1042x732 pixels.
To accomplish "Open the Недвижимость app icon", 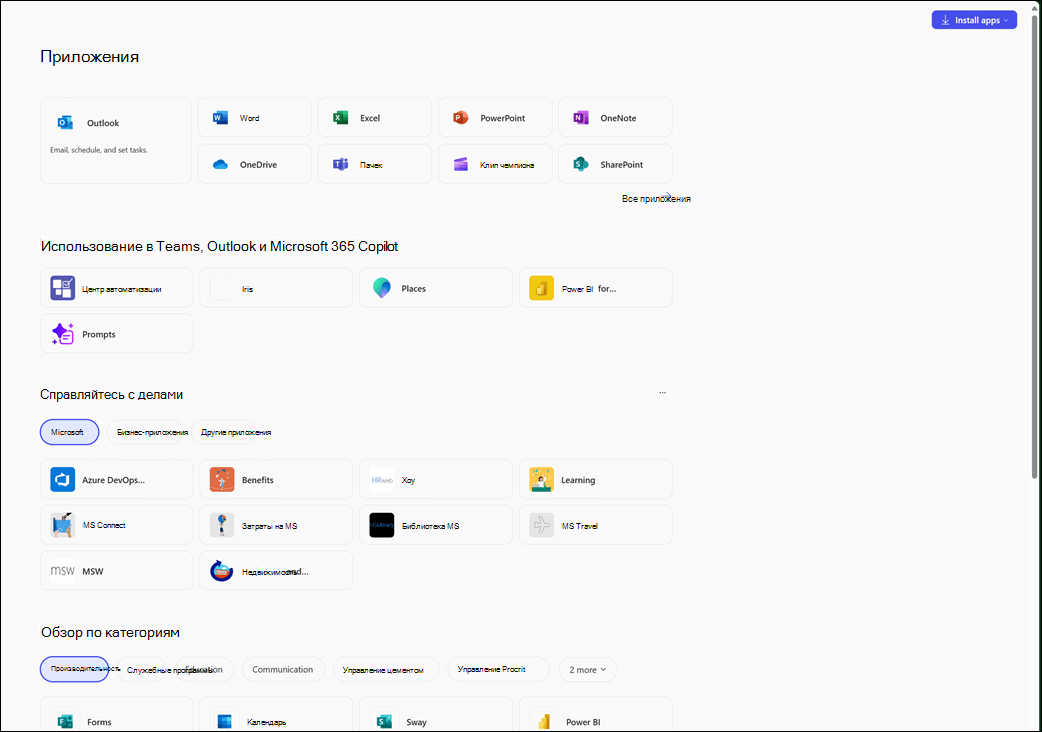I will click(x=222, y=571).
